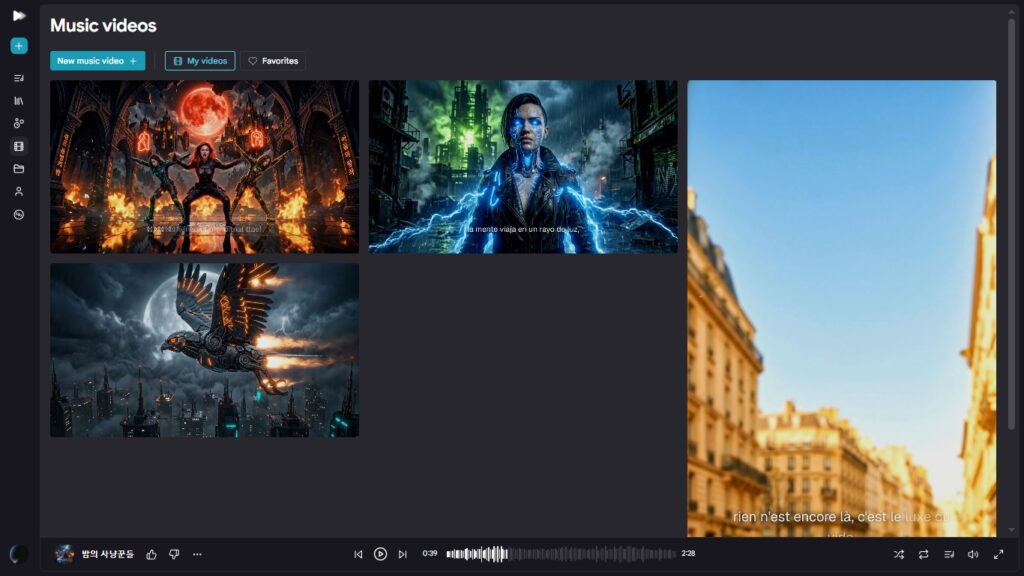Open the three-dot more options menu
The height and width of the screenshot is (576, 1024).
click(197, 554)
